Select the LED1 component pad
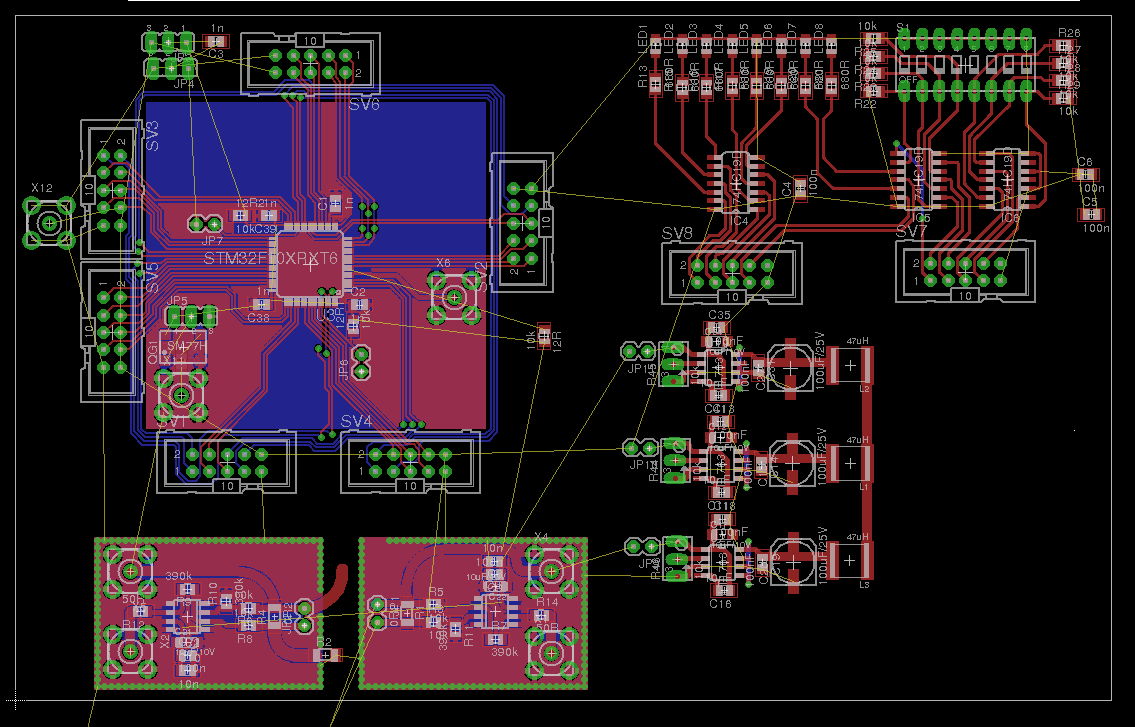This screenshot has width=1135, height=727. coord(655,47)
